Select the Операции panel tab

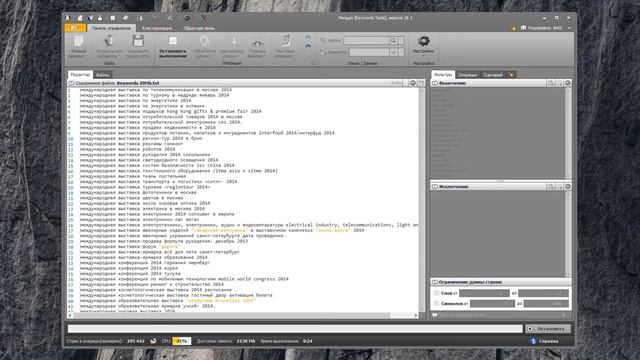click(467, 75)
